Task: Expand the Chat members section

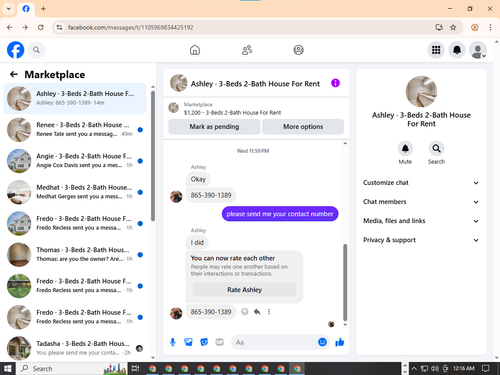Action: [x=421, y=202]
